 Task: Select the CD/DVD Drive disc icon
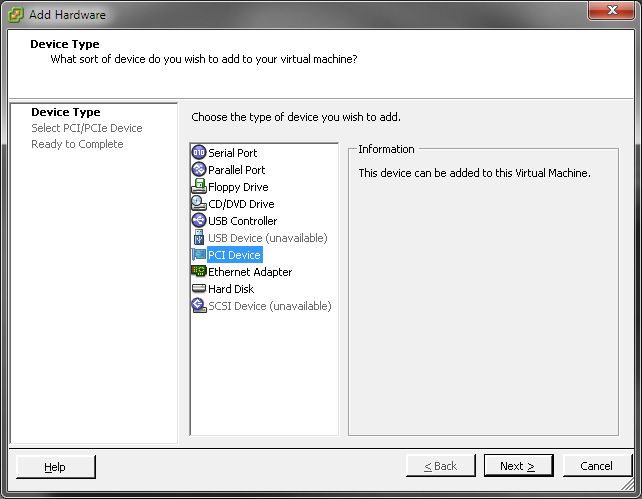[x=199, y=203]
